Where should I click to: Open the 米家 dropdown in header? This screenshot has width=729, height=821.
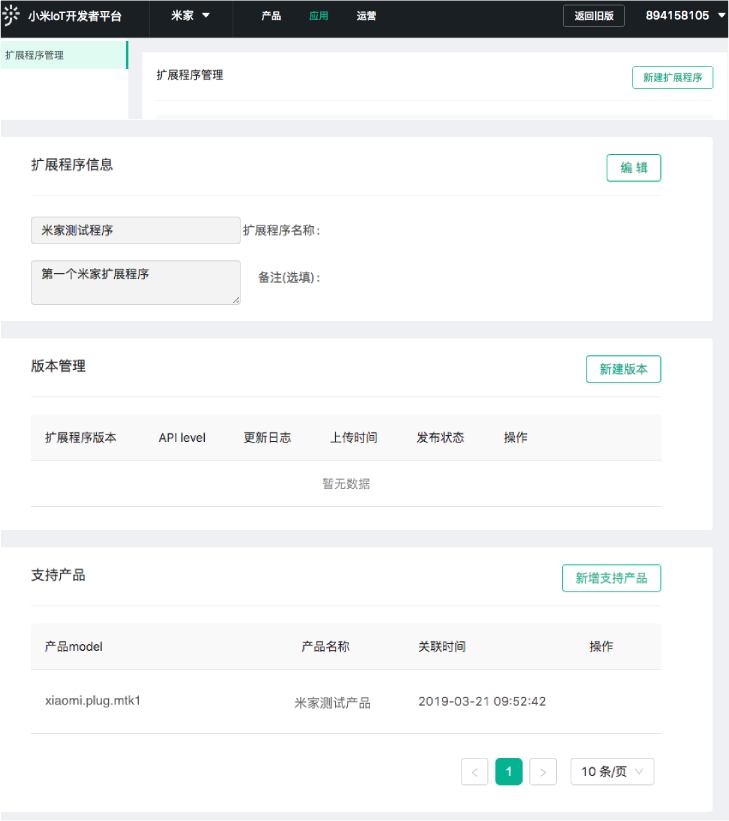(x=190, y=16)
